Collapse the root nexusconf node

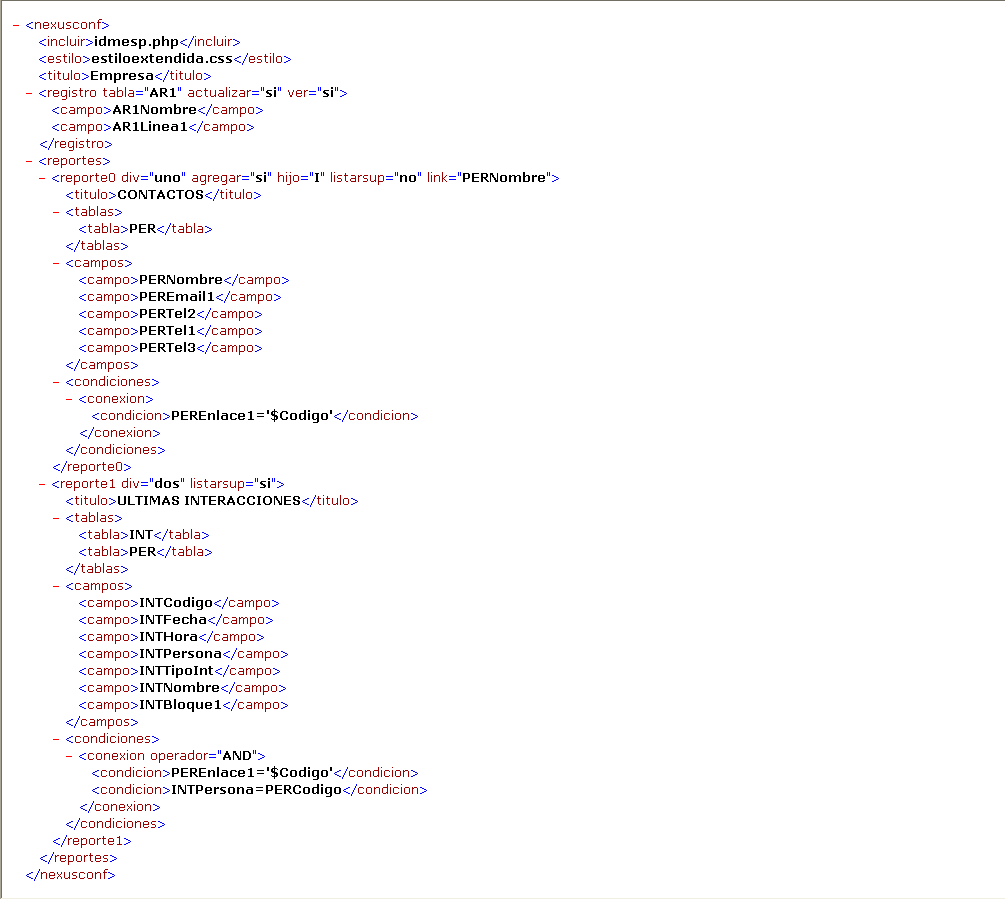point(16,24)
